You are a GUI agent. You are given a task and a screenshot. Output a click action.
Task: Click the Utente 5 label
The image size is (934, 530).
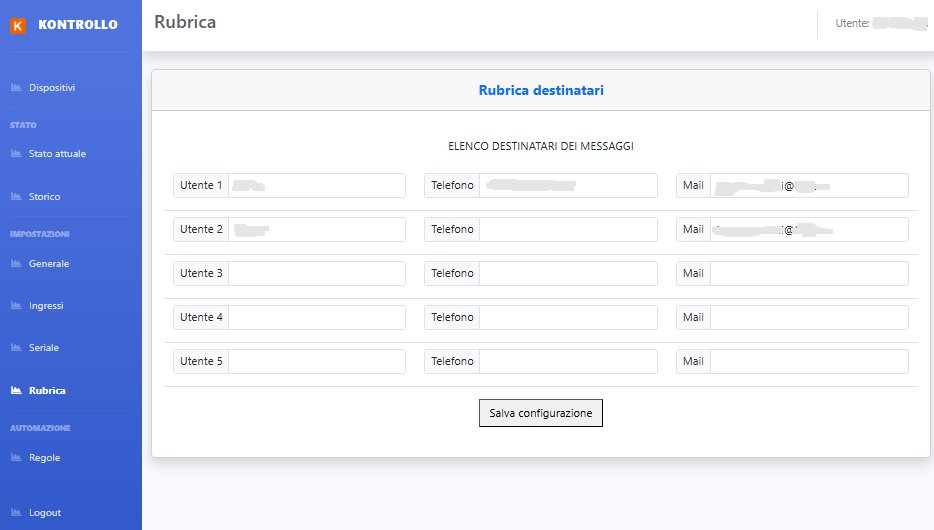click(x=201, y=361)
